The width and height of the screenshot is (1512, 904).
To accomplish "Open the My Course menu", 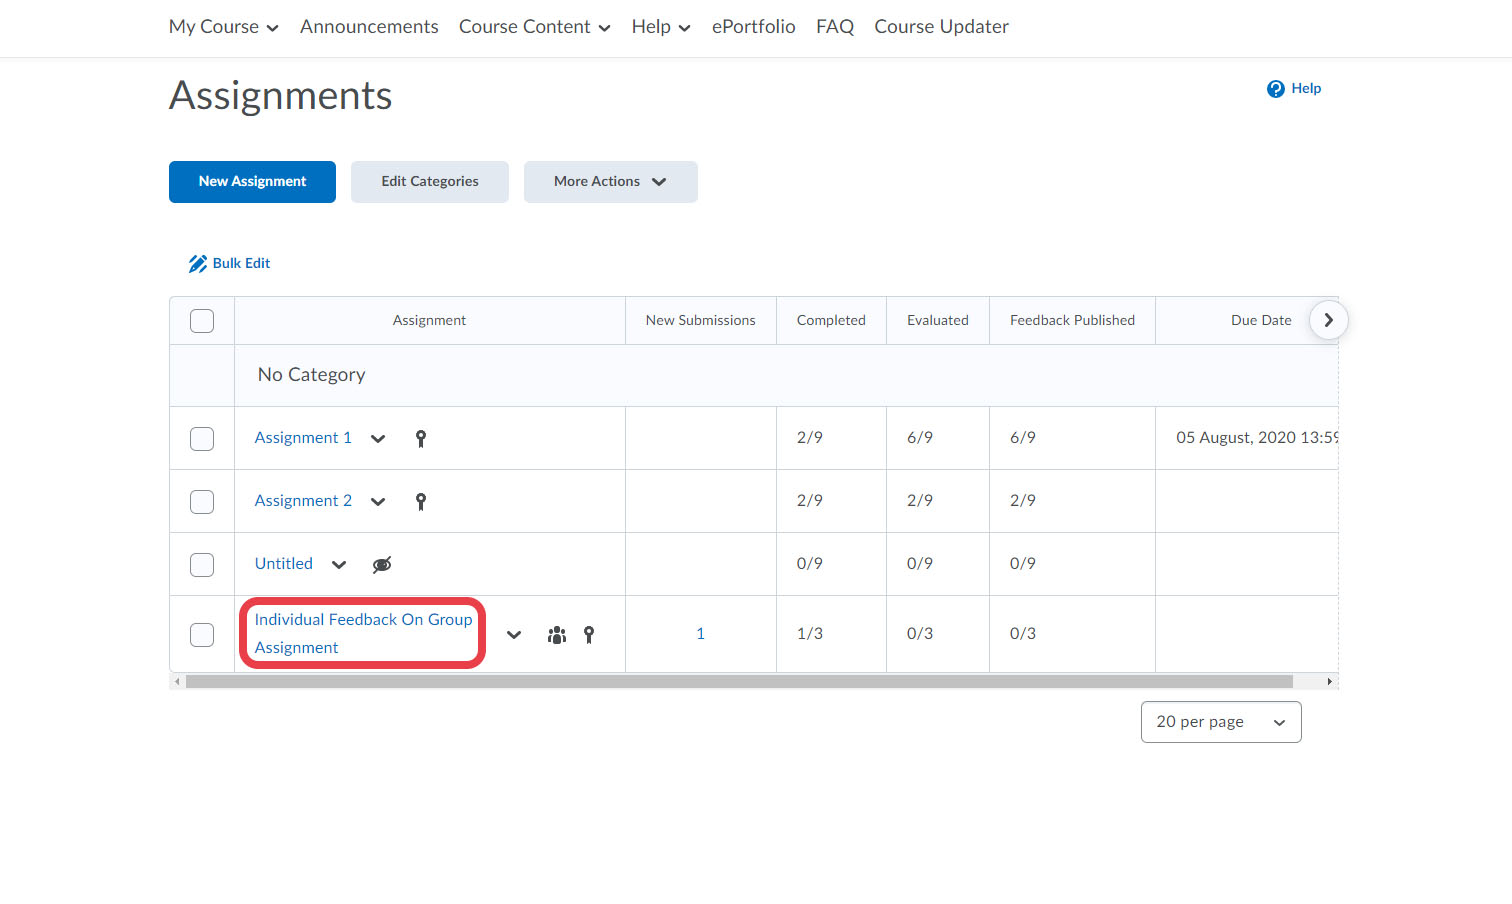I will click(x=223, y=27).
